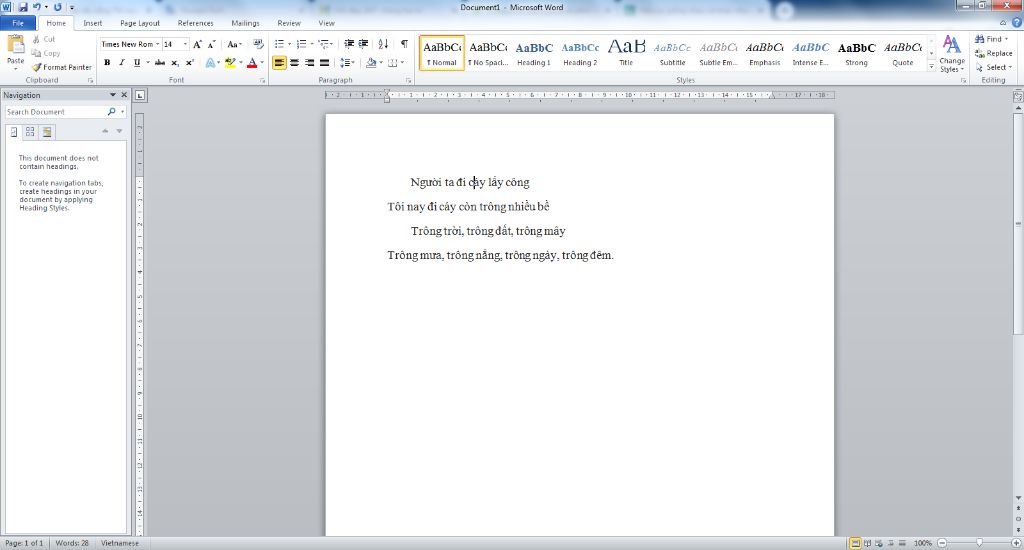The image size is (1024, 550).
Task: Open the multilevel list dropdown
Action: tap(333, 44)
